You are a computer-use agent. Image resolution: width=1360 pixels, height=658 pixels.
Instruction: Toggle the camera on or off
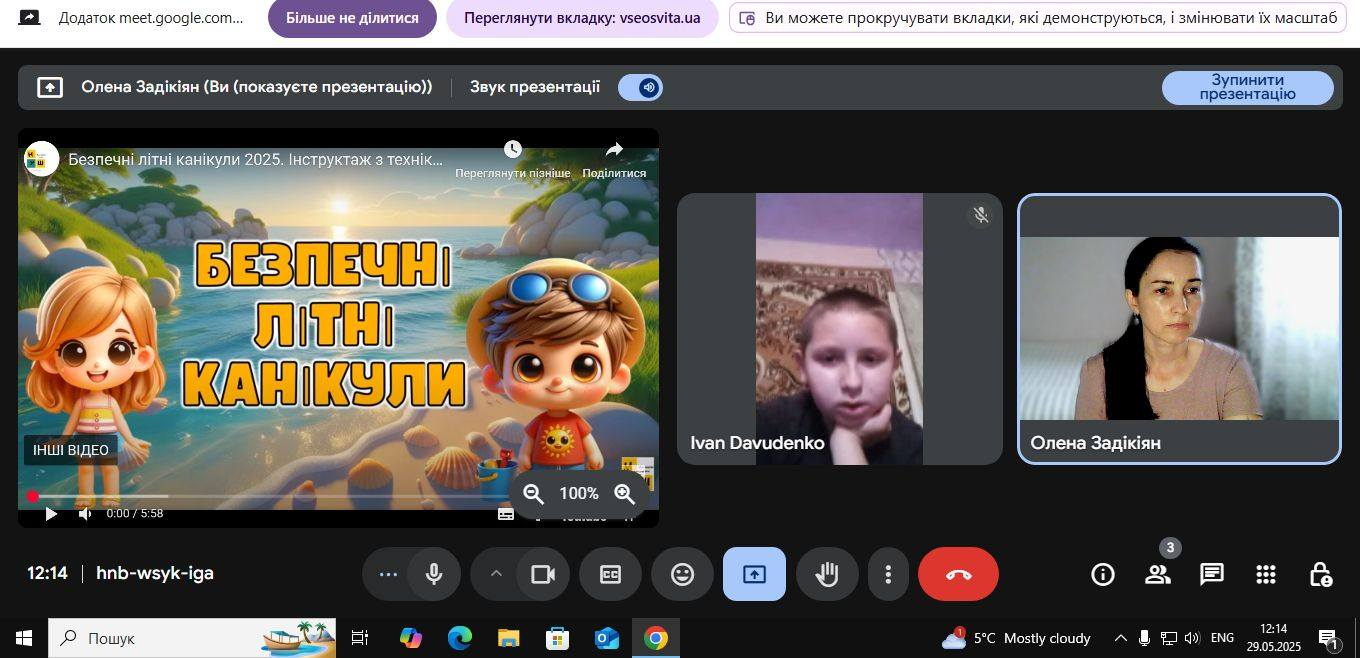click(x=543, y=574)
